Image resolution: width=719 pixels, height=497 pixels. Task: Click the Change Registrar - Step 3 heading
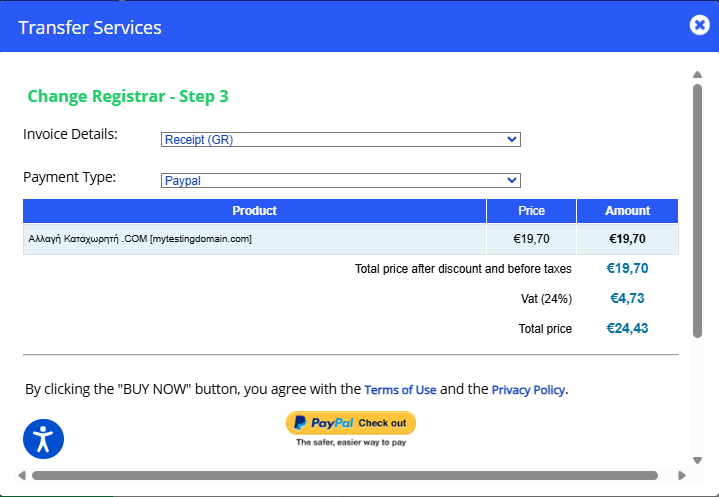[128, 97]
